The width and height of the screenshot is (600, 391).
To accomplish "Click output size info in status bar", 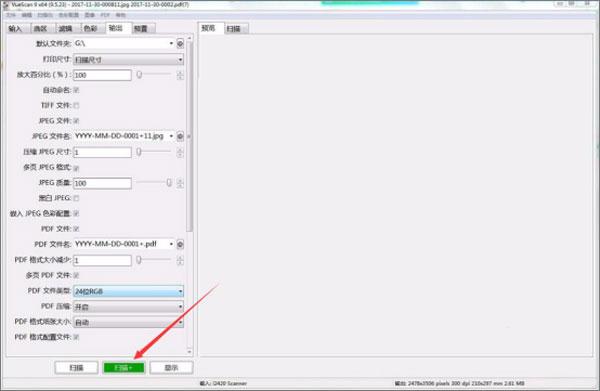I will coord(460,383).
